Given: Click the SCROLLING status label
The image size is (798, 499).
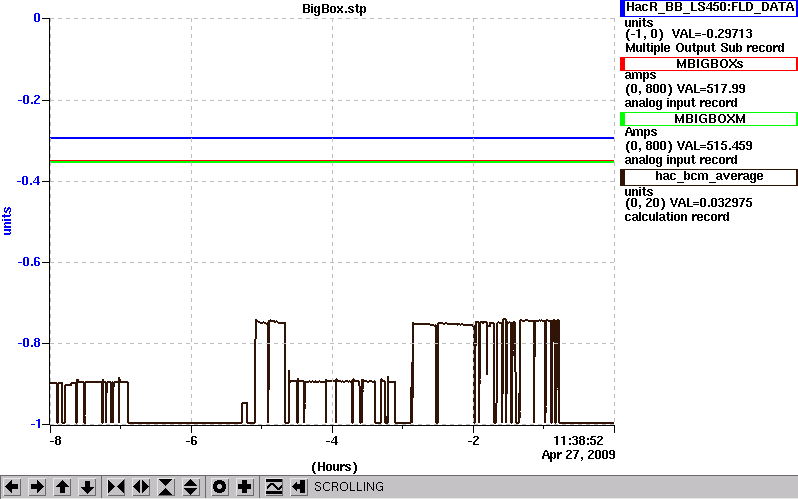Looking at the screenshot, I should pyautogui.click(x=349, y=487).
